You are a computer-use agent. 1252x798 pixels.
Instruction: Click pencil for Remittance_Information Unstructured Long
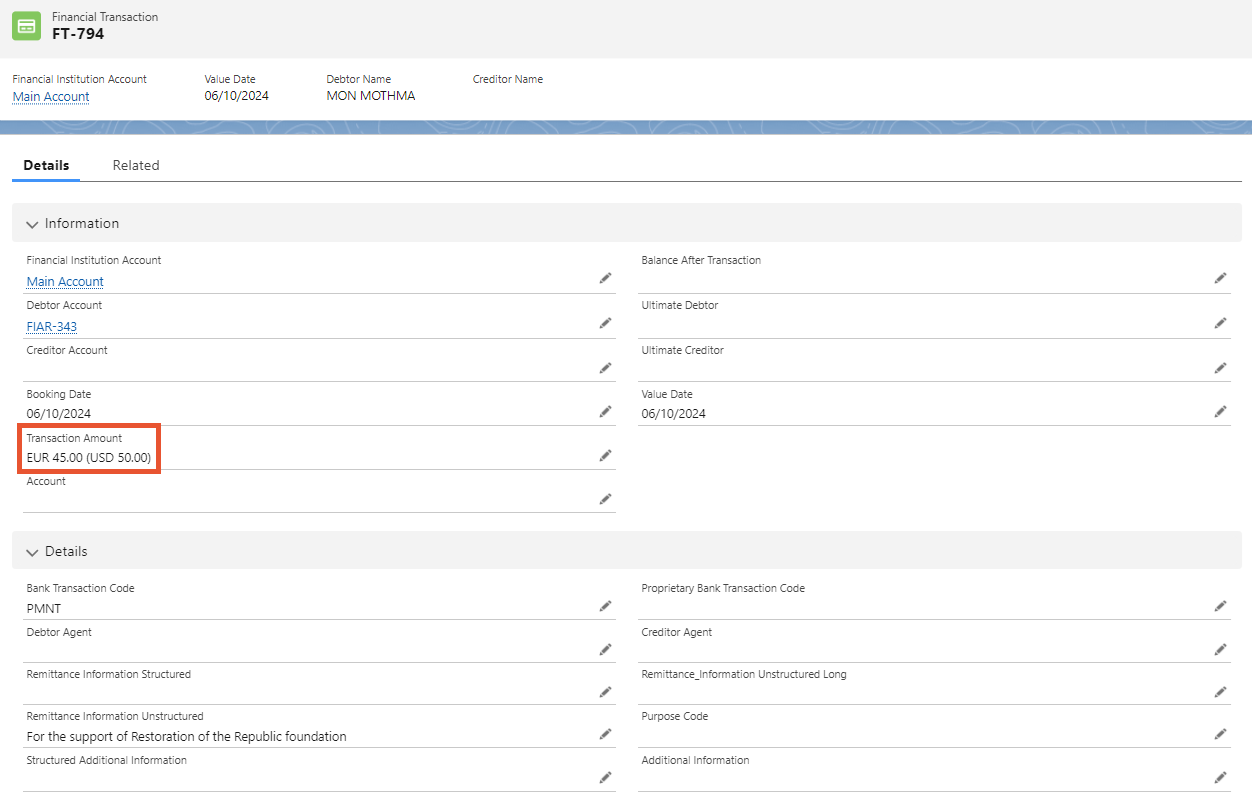pos(1220,692)
